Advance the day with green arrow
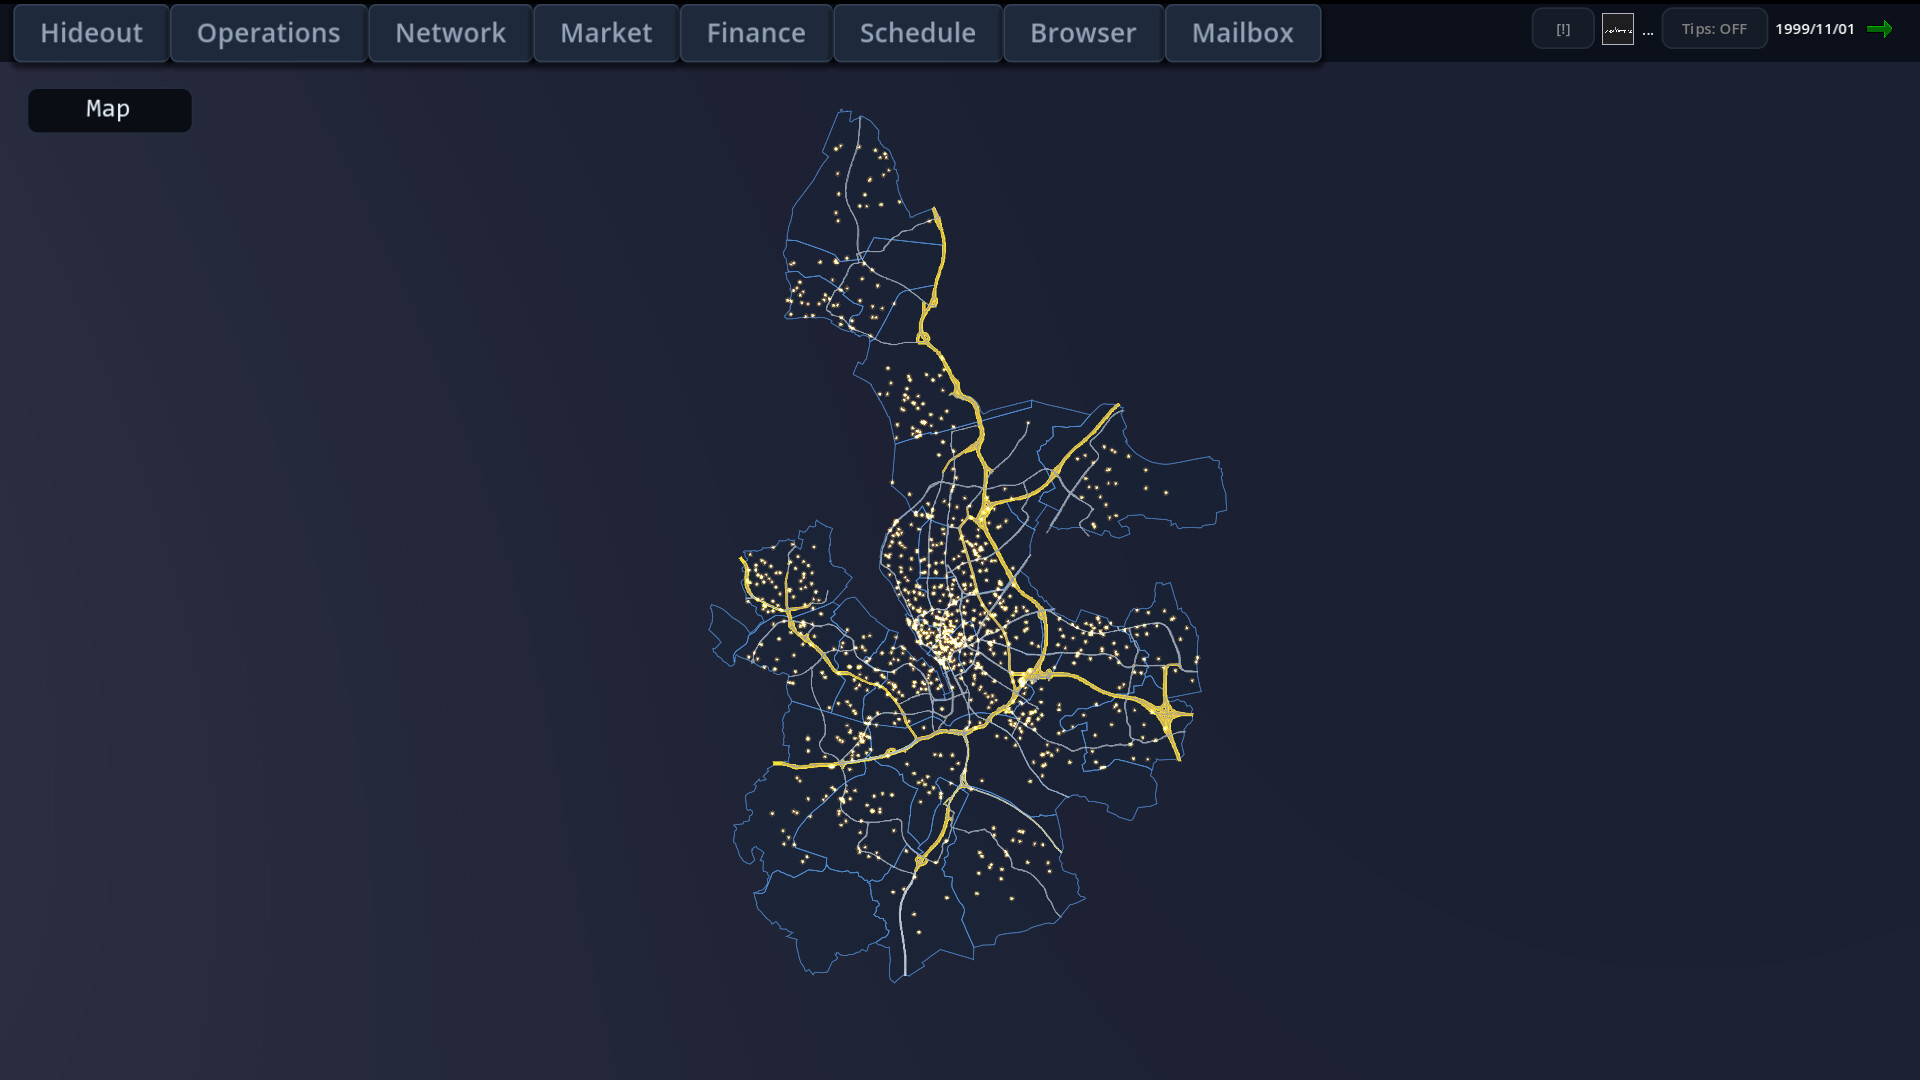Viewport: 1920px width, 1080px height. pos(1879,29)
